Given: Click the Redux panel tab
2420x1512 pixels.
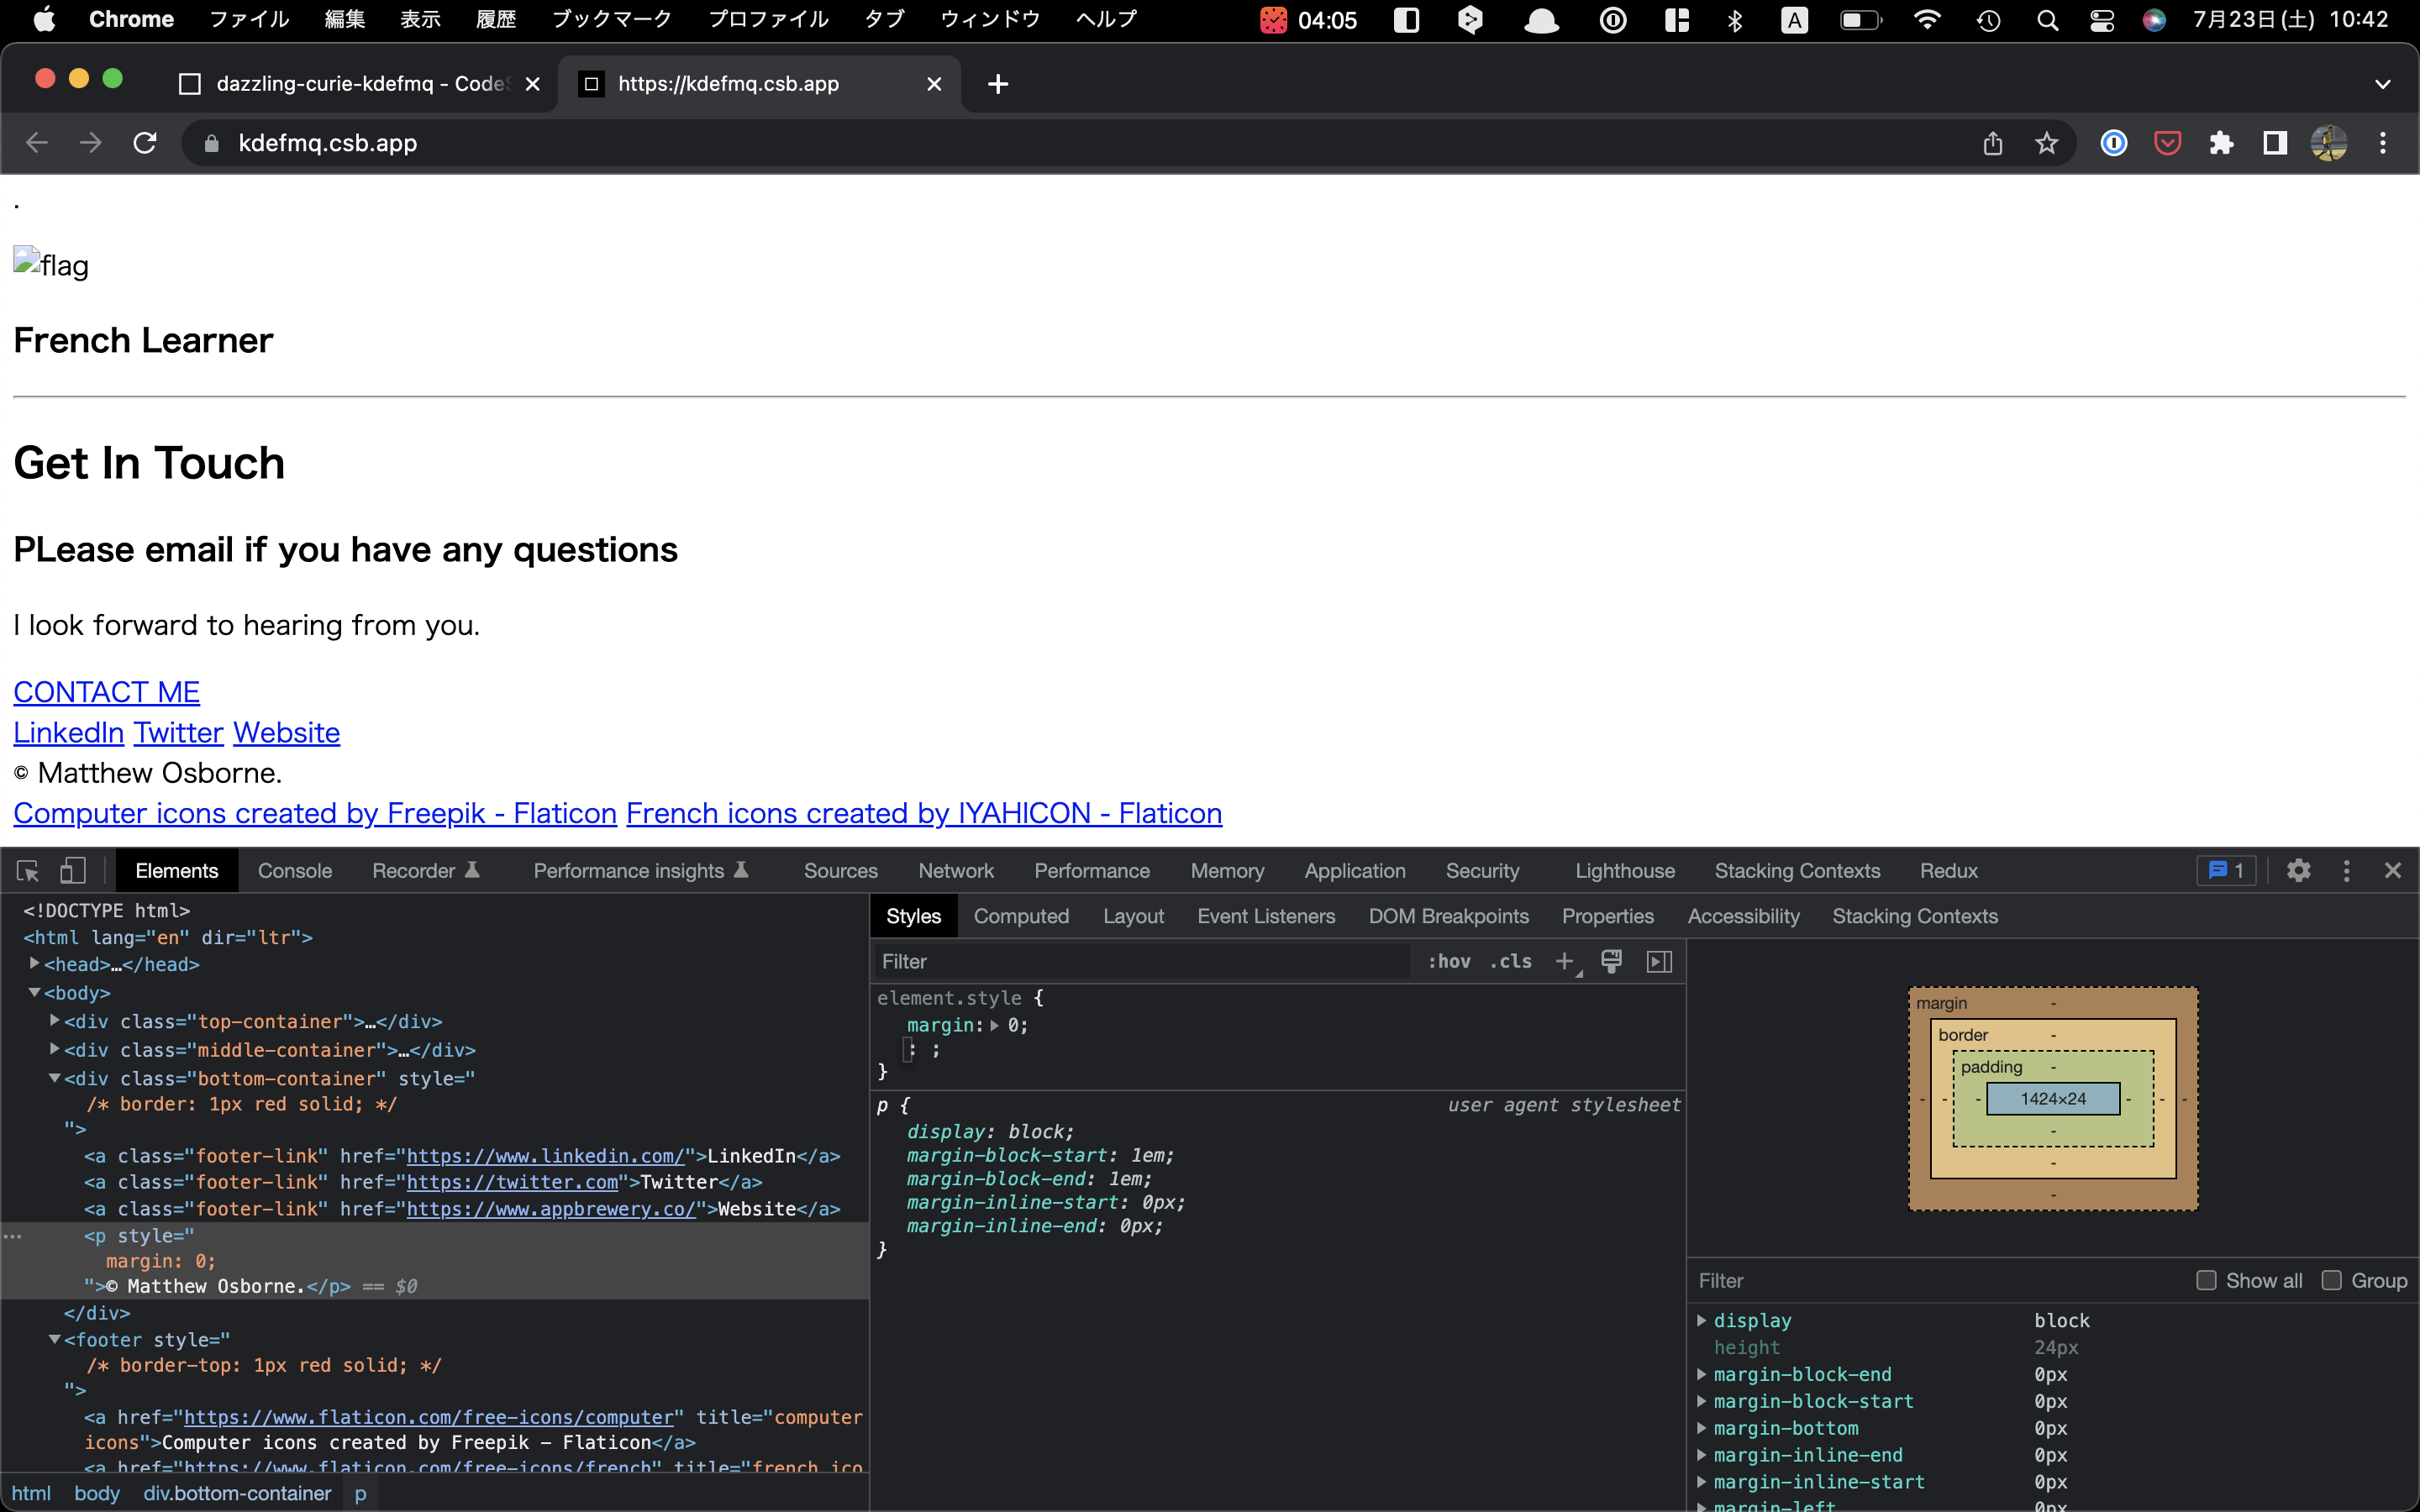Looking at the screenshot, I should [x=1946, y=871].
